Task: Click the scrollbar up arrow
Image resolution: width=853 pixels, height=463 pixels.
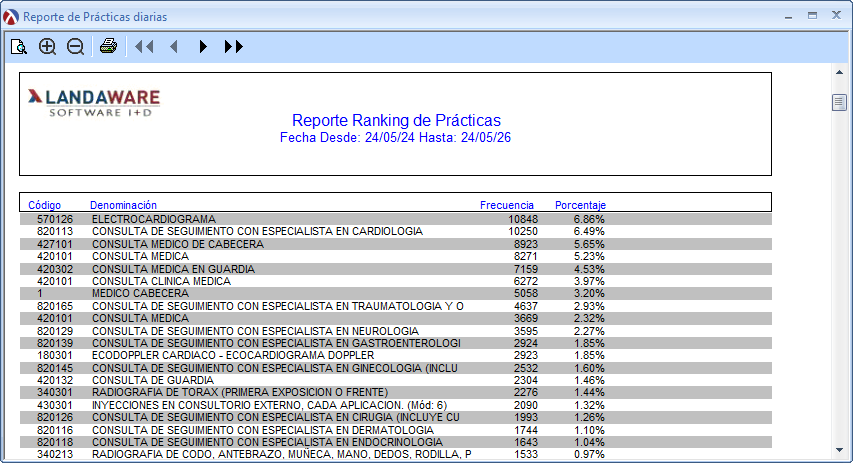Action: coord(839,72)
